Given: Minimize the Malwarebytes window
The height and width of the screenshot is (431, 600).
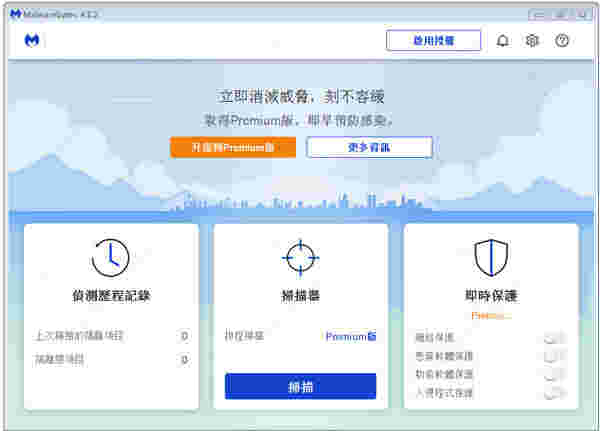Looking at the screenshot, I should click(x=538, y=15).
